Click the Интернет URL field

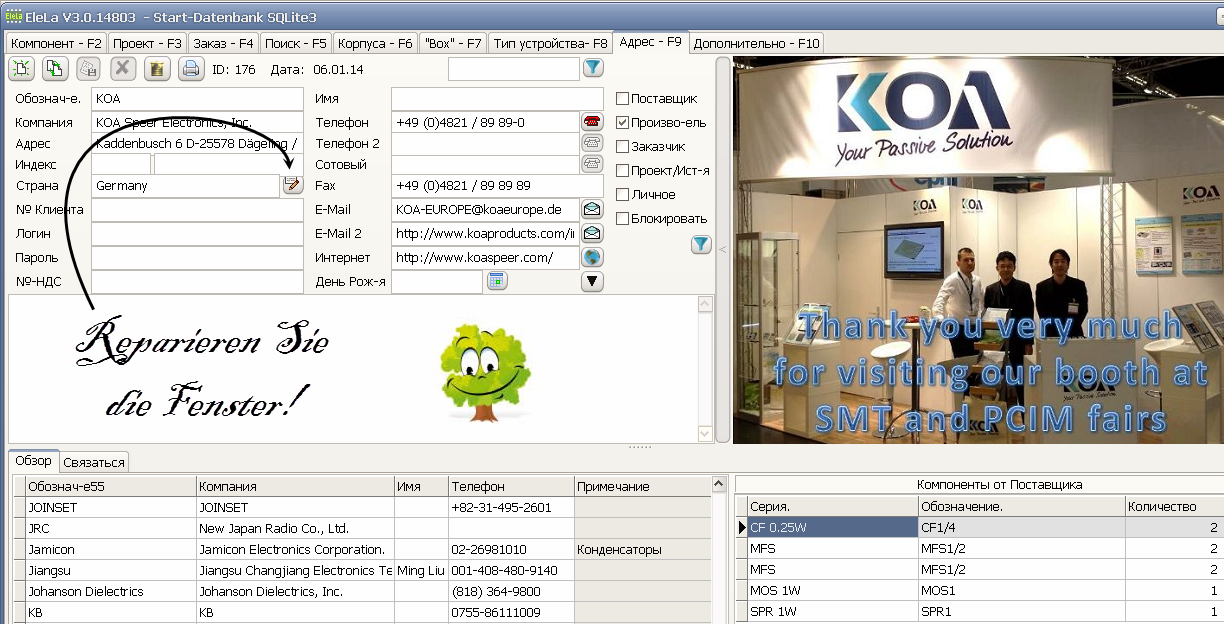click(485, 257)
